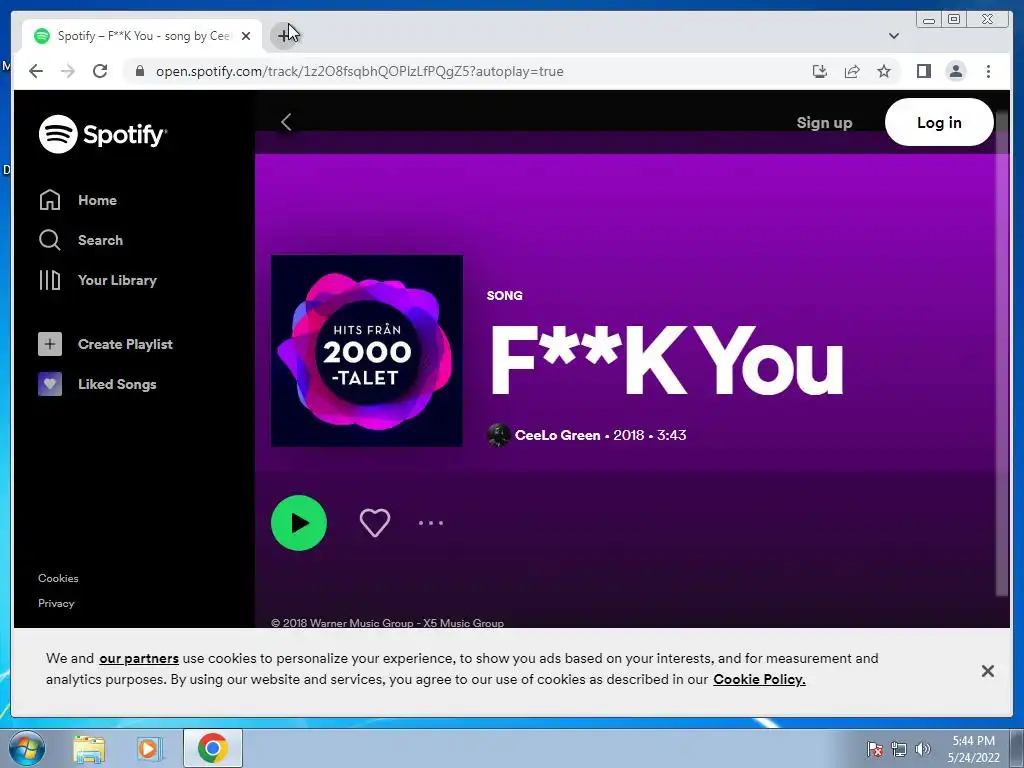The height and width of the screenshot is (768, 1024).
Task: Click the Liked Songs heart icon
Action: point(50,384)
